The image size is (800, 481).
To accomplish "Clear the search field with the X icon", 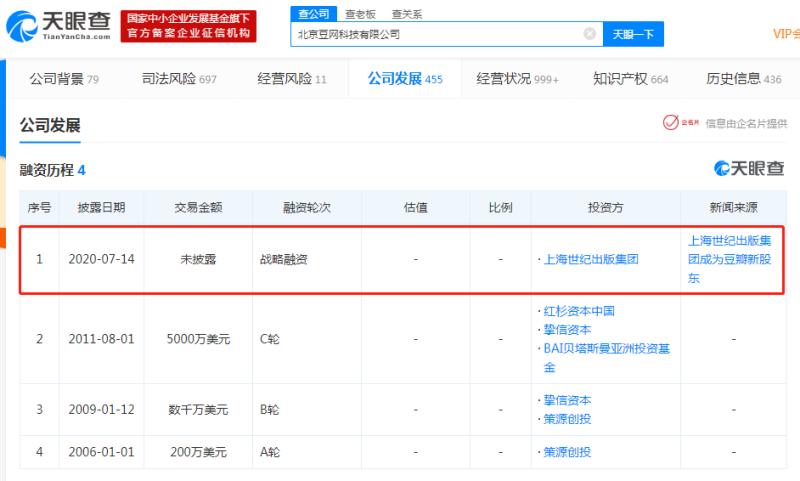I will pos(589,34).
